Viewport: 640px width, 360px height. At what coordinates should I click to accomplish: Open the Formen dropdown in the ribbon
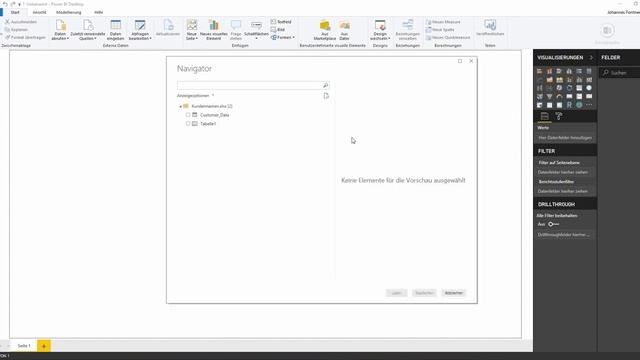(x=282, y=37)
